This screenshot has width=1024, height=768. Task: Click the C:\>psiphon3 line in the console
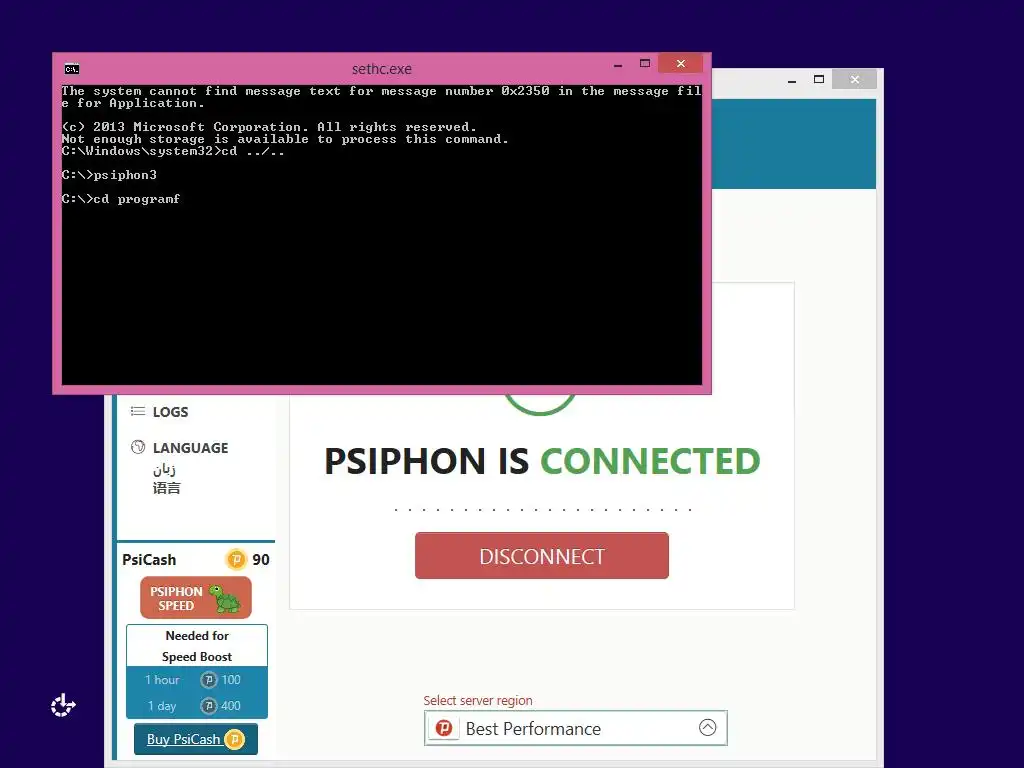tap(109, 175)
